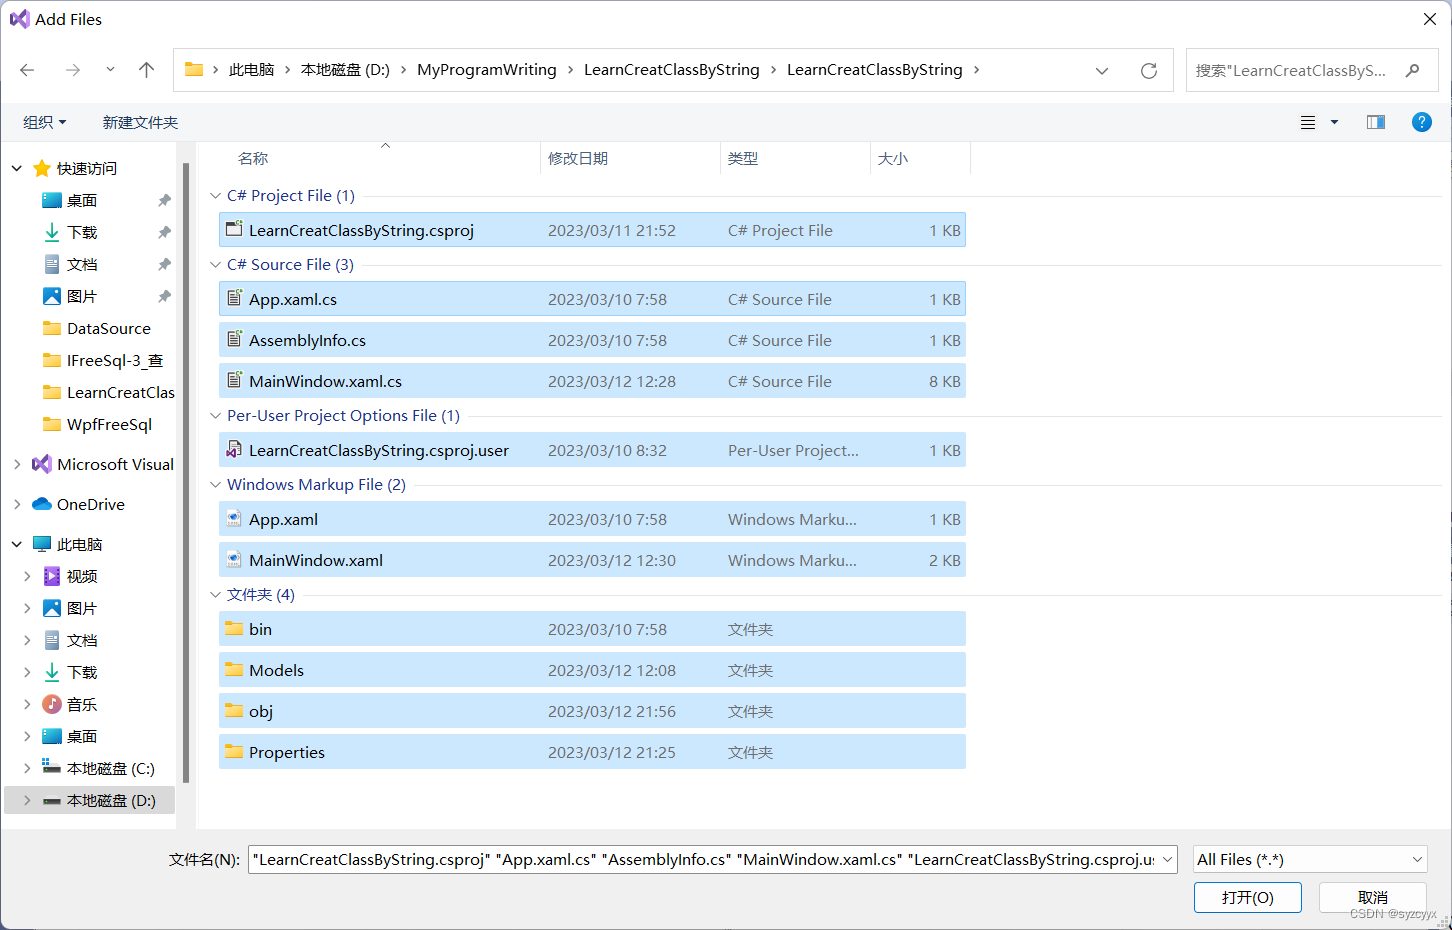Navigate up one folder level

[146, 69]
